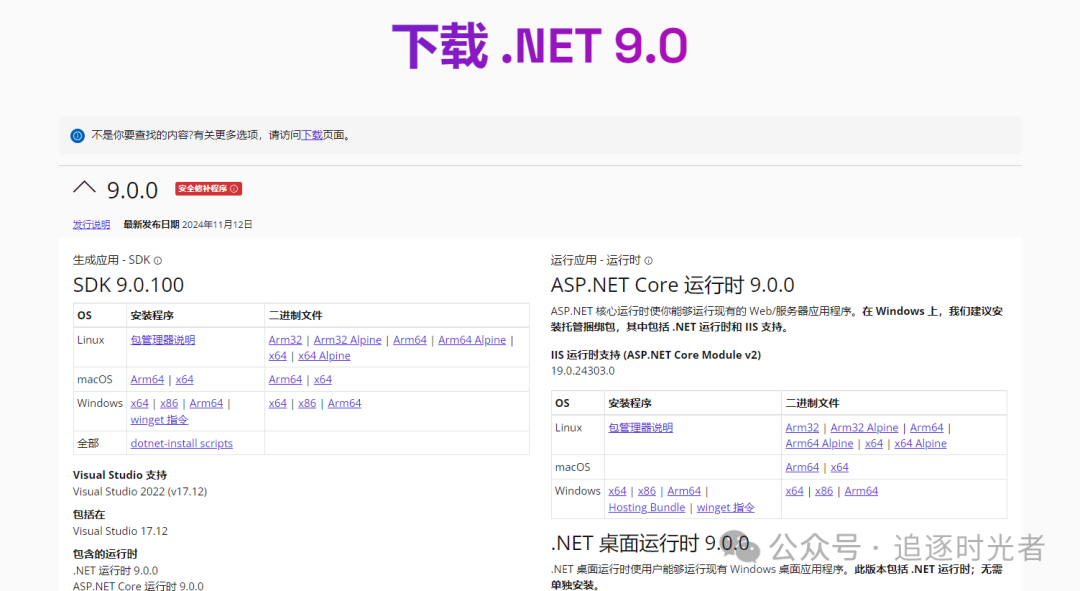Download SDK Windows x64 installer

click(139, 403)
